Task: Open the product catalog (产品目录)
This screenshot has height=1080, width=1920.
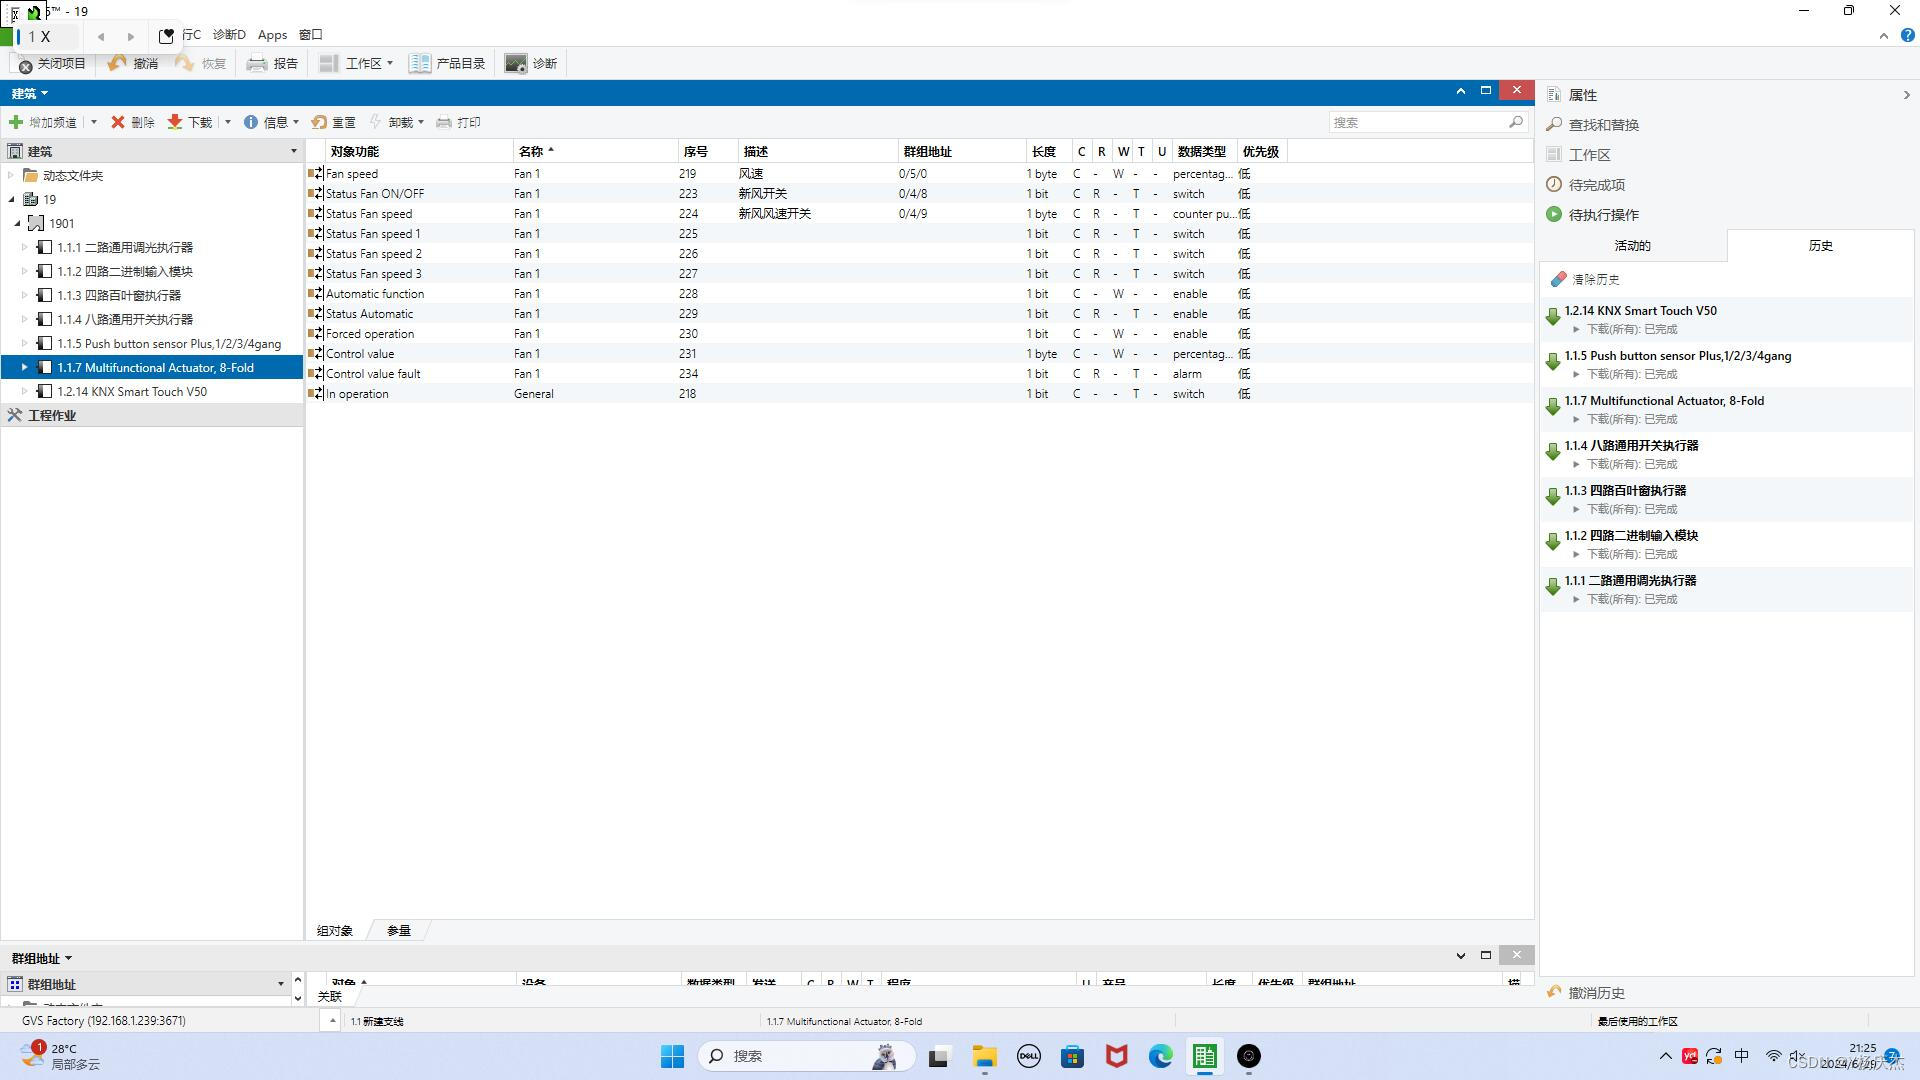Action: [x=420, y=64]
